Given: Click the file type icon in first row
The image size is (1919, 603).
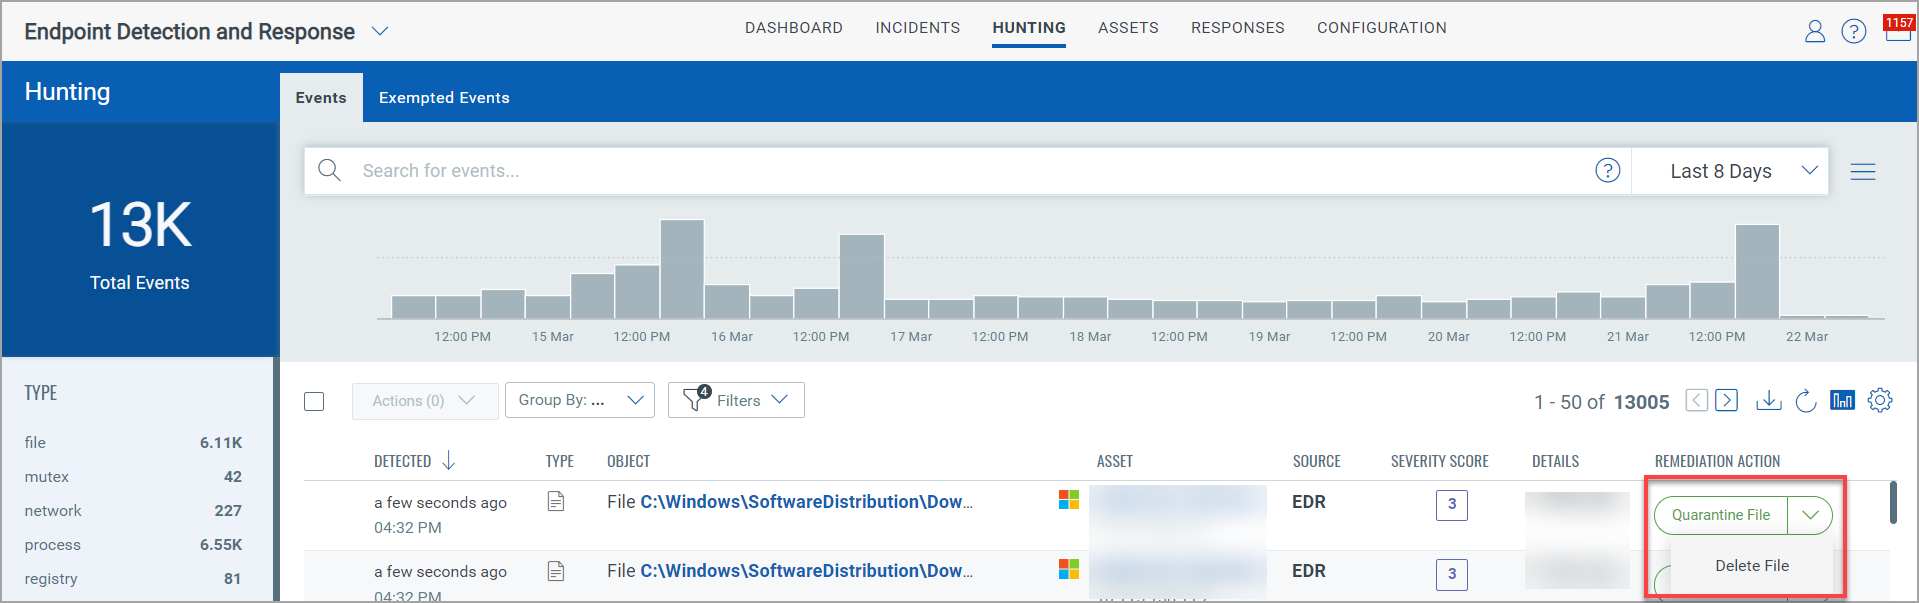Looking at the screenshot, I should (x=556, y=501).
